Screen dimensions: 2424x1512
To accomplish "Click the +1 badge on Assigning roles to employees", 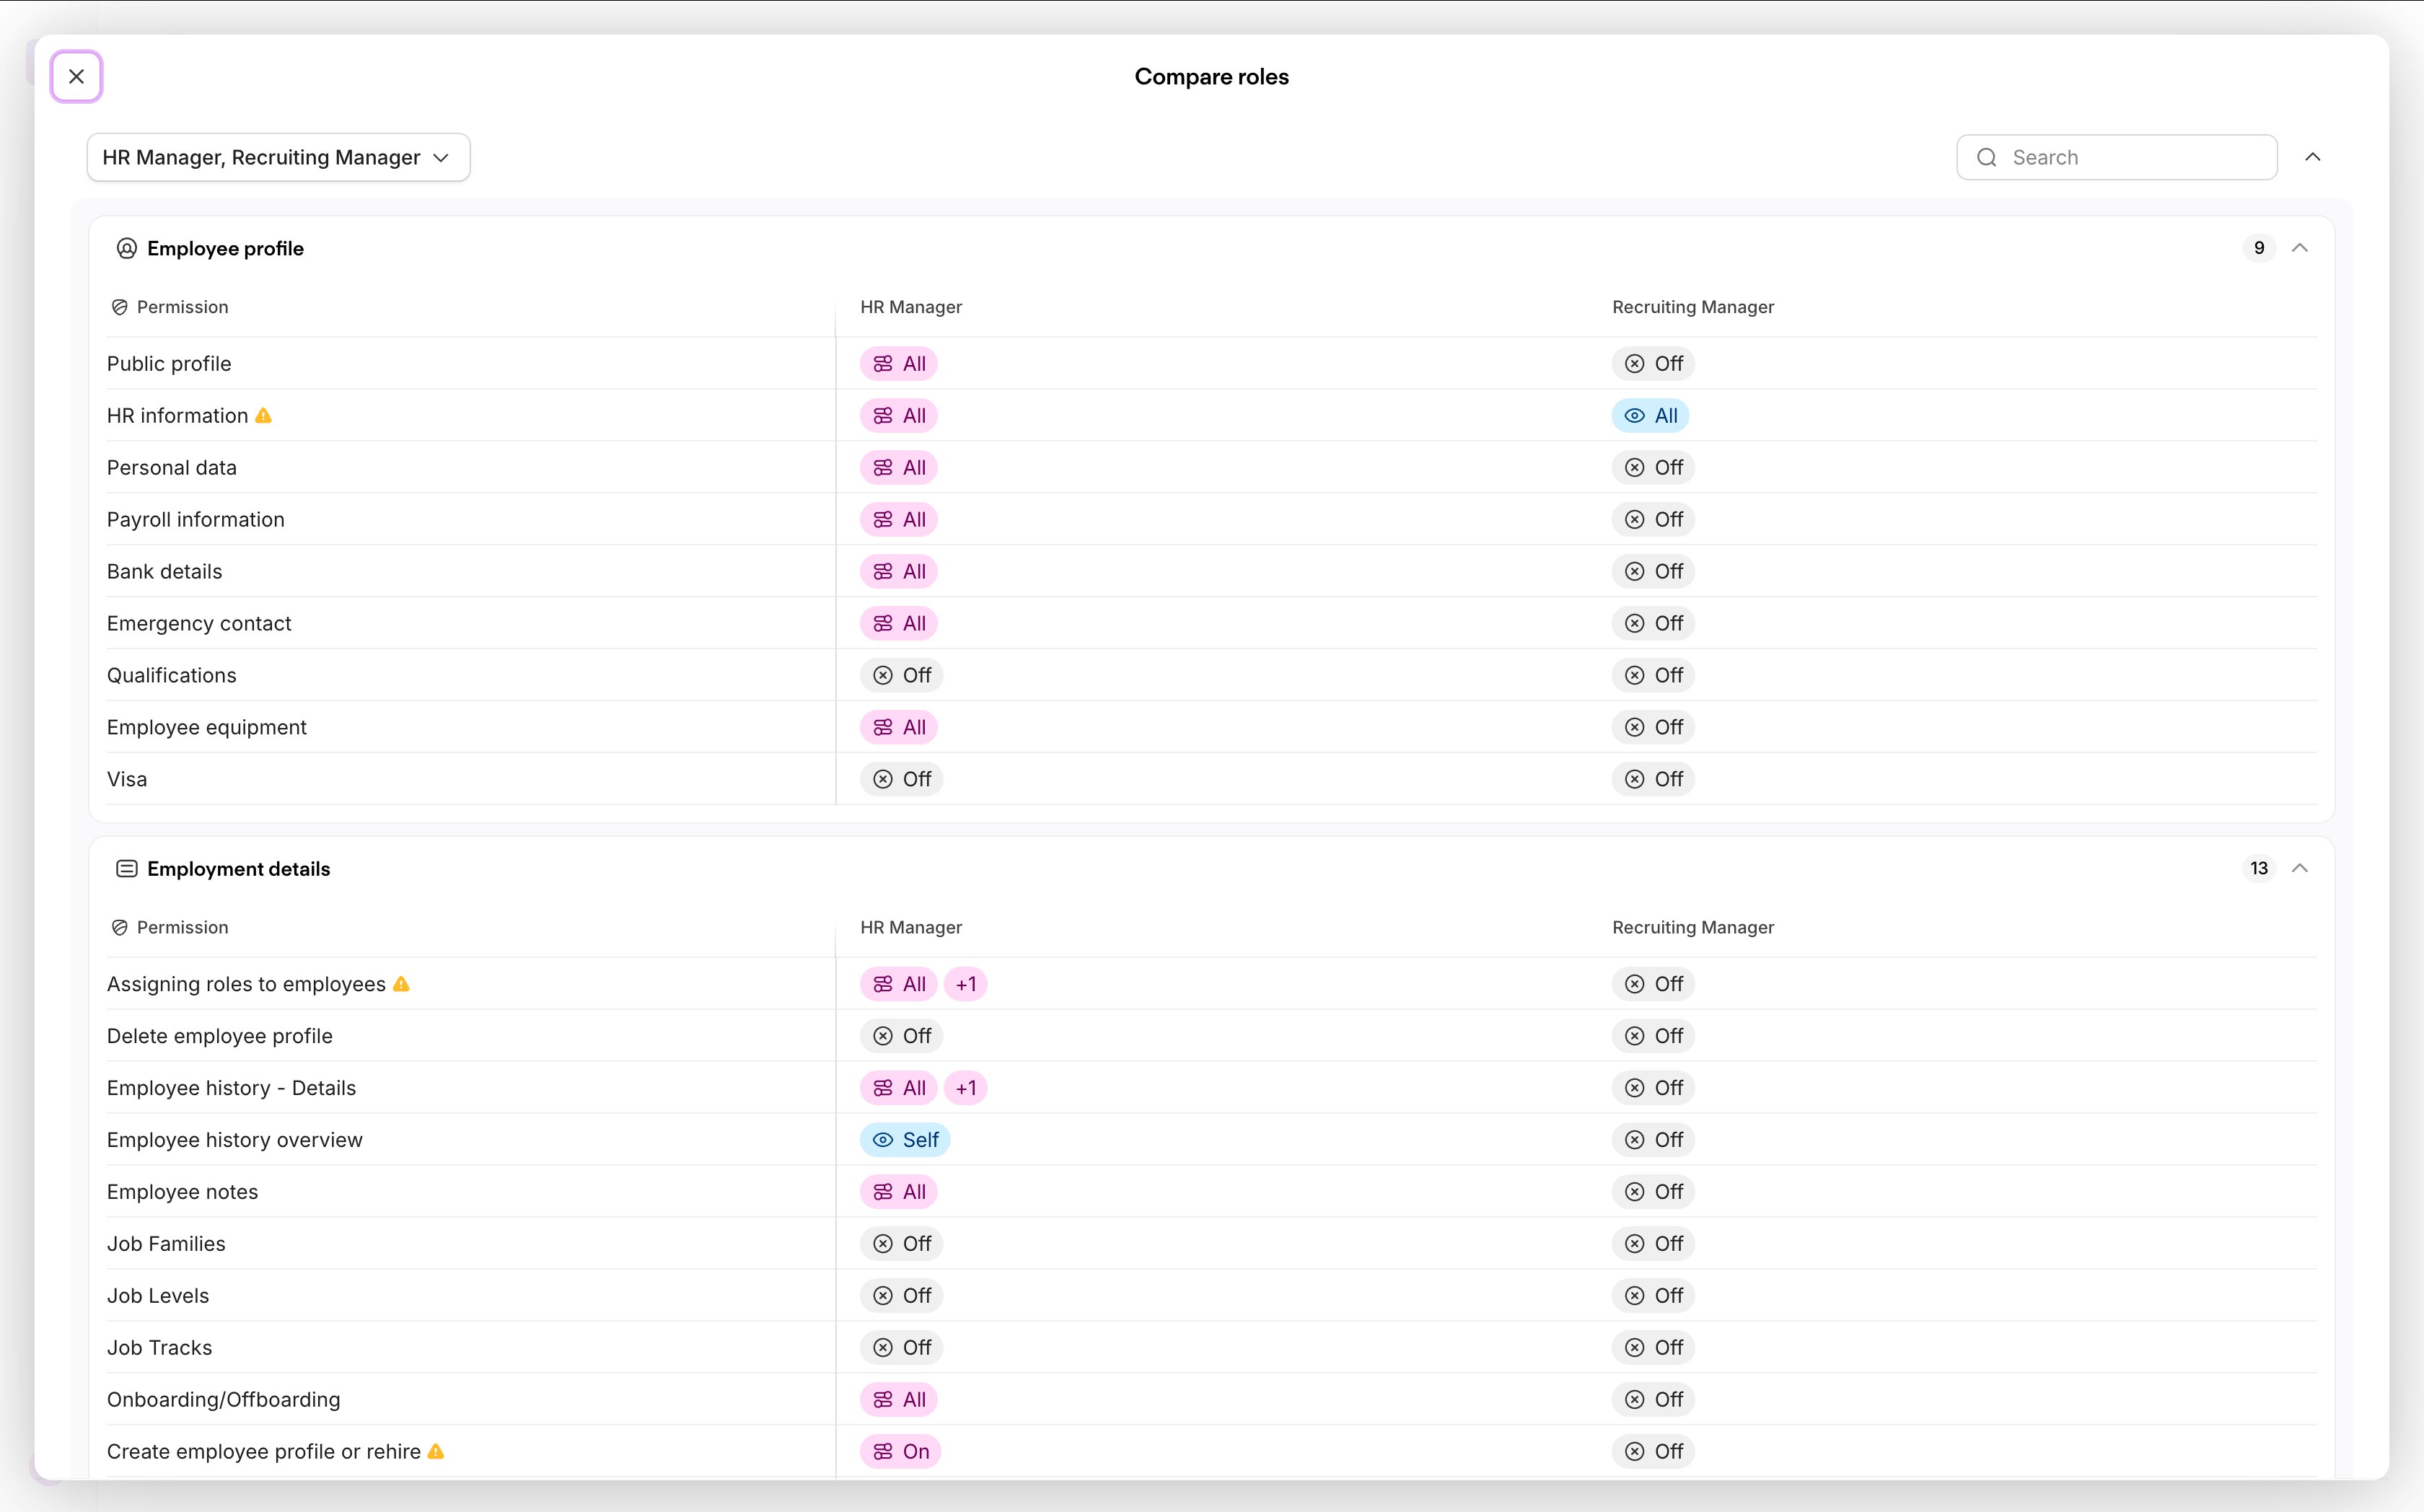I will pyautogui.click(x=966, y=984).
